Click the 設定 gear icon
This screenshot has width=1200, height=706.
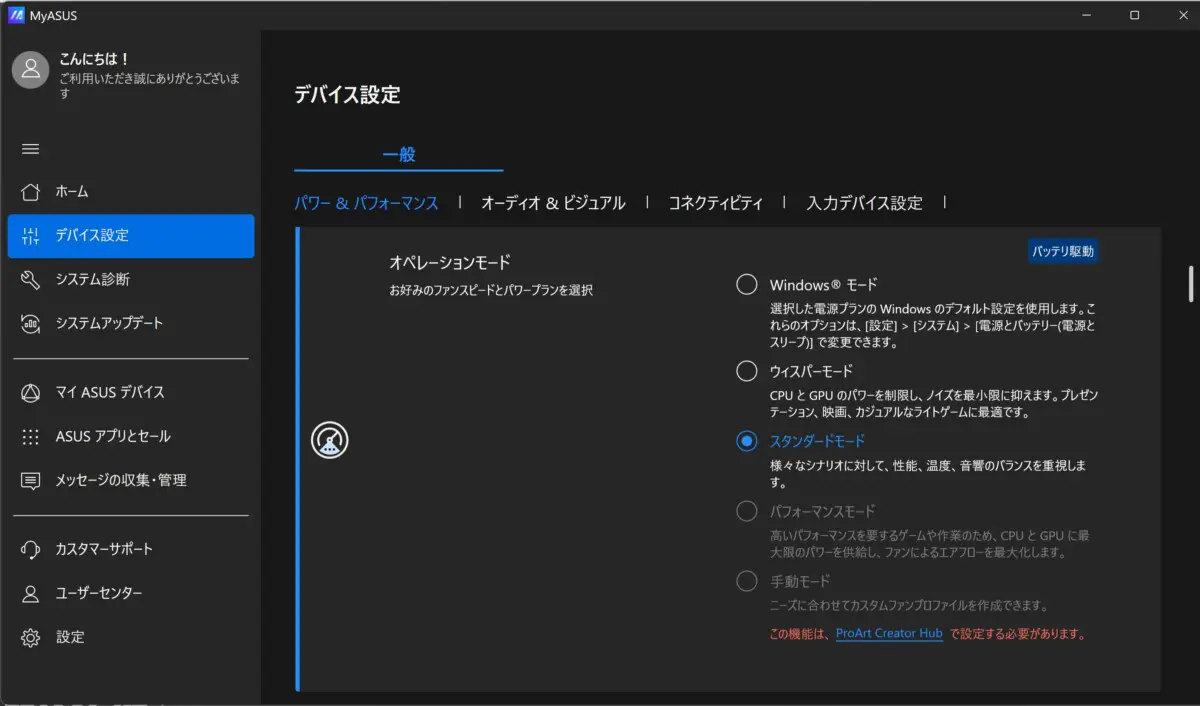(x=31, y=637)
